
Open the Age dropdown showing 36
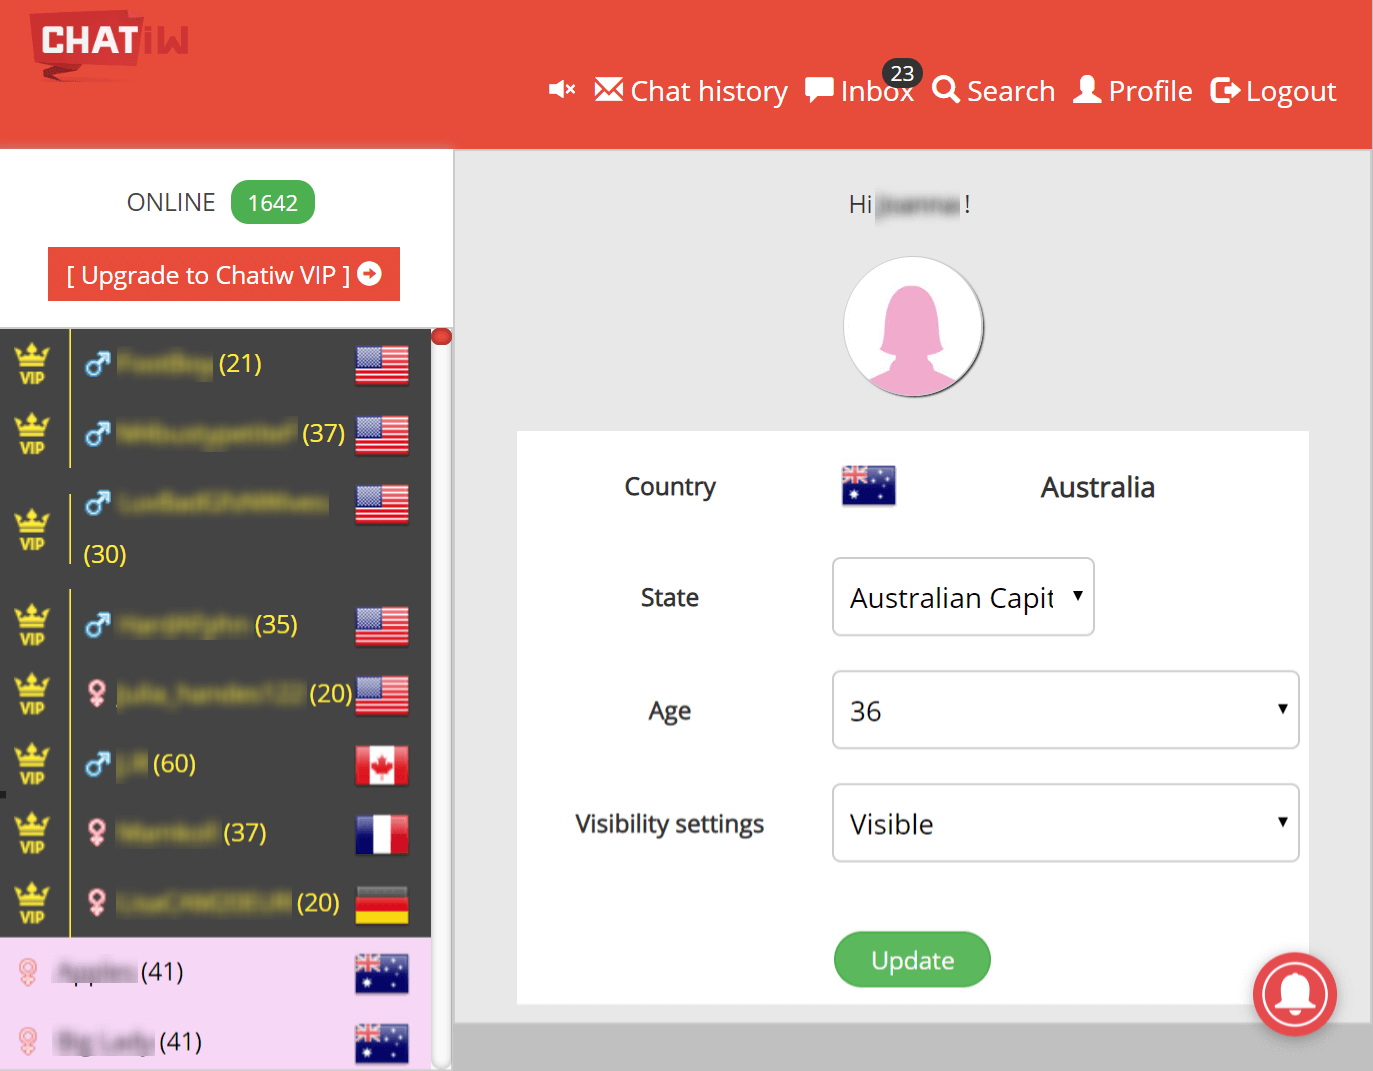click(x=1064, y=710)
